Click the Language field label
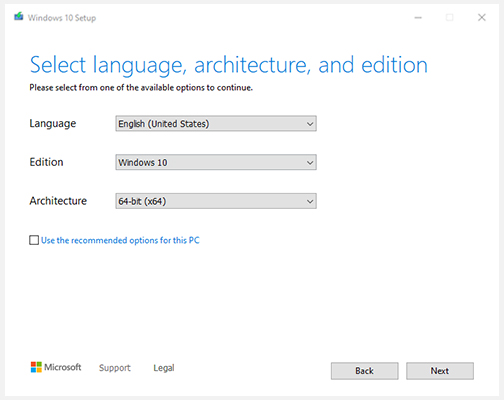Image resolution: width=504 pixels, height=400 pixels. click(53, 124)
